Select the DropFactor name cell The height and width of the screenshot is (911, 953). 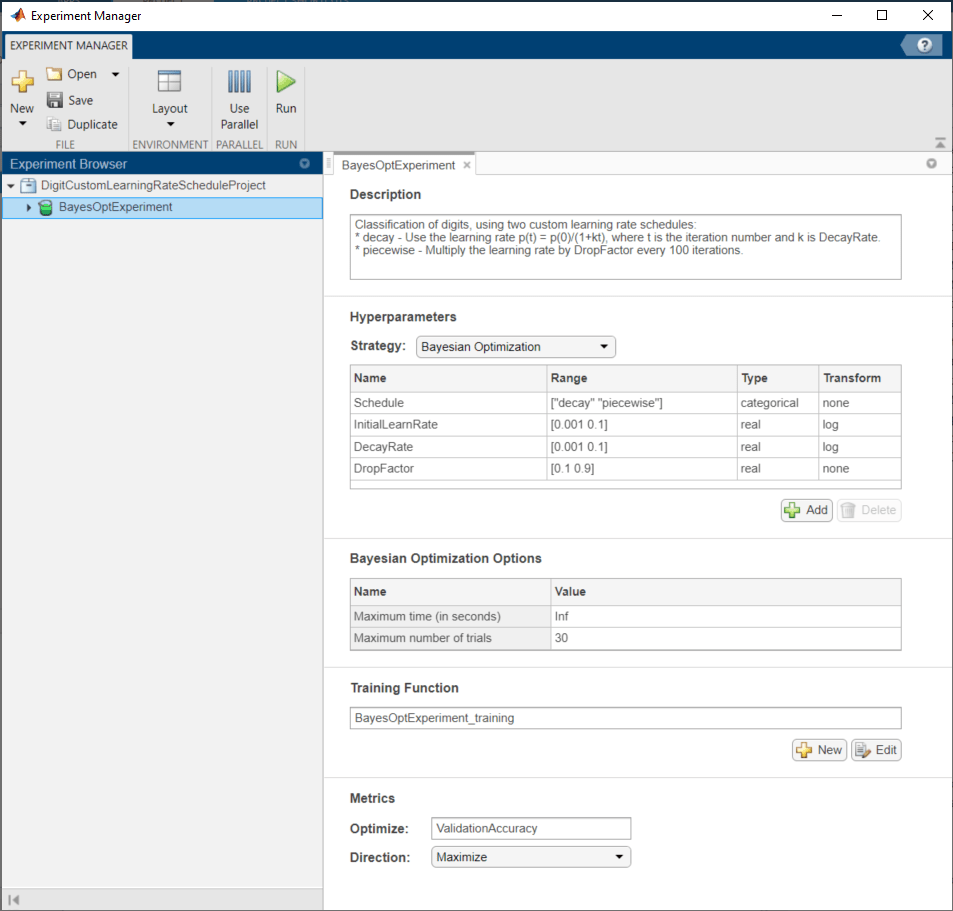coord(449,469)
